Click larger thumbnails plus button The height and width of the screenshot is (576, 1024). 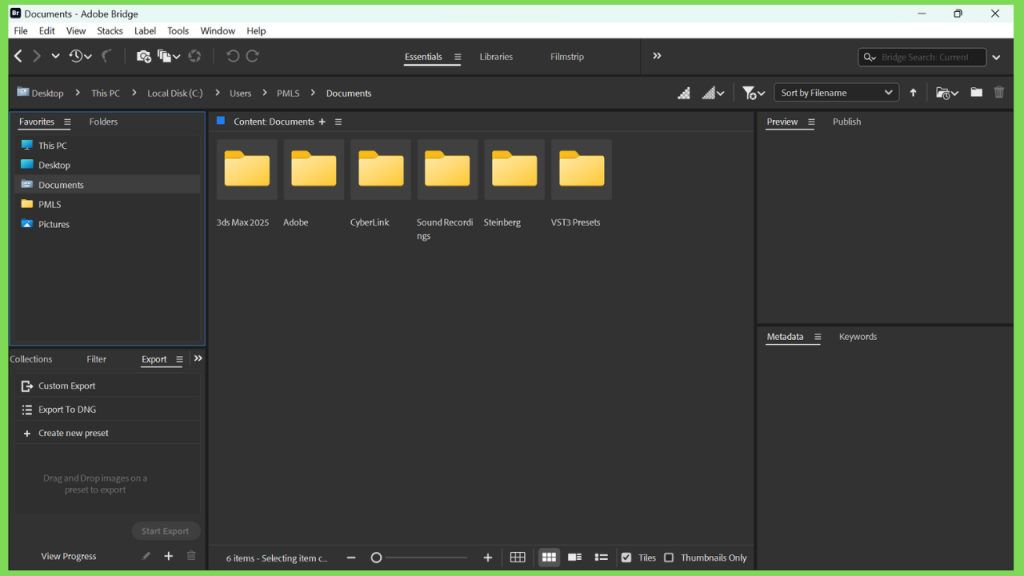point(488,558)
